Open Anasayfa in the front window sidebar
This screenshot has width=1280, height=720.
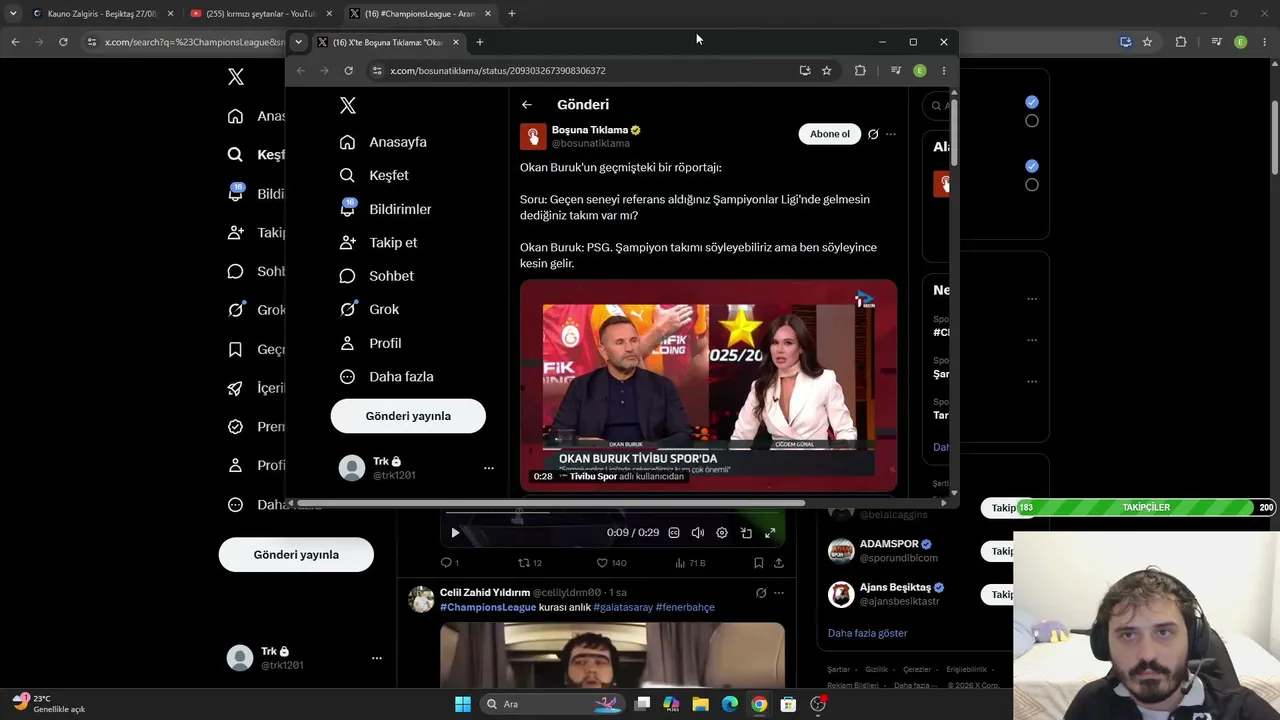(x=383, y=142)
